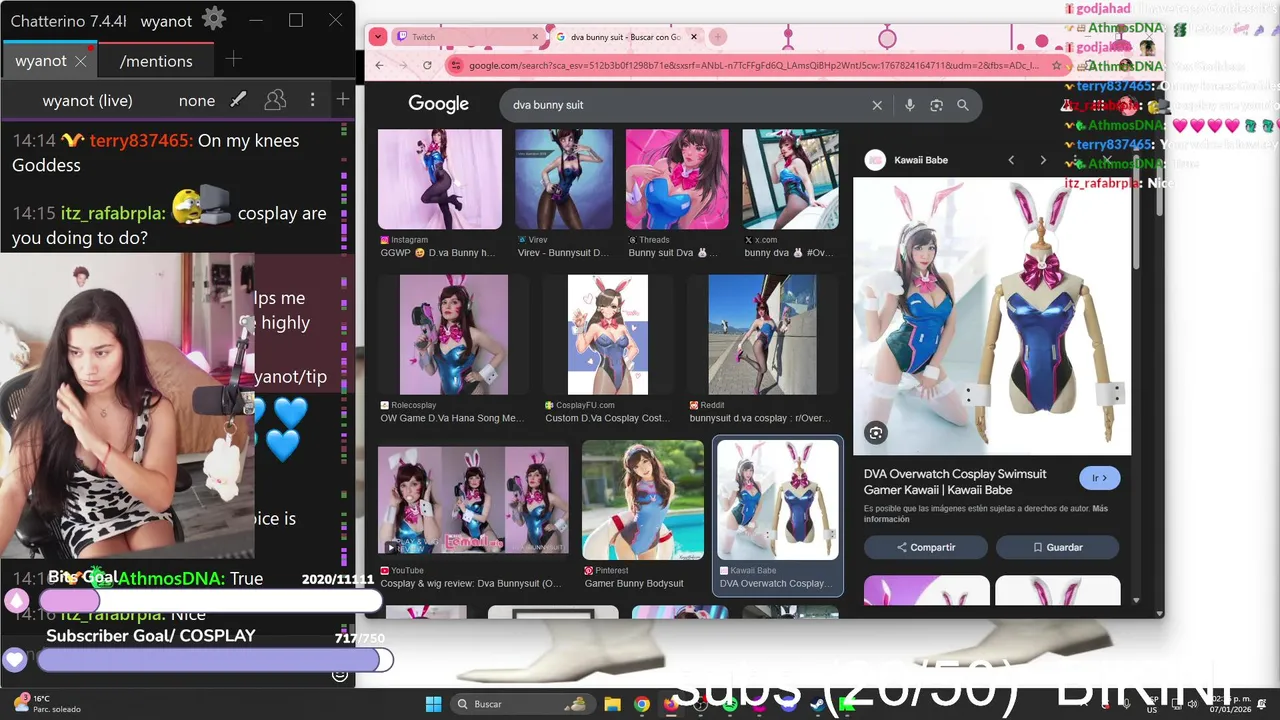Open Rolecosplay OW Game D.Va result

[454, 349]
